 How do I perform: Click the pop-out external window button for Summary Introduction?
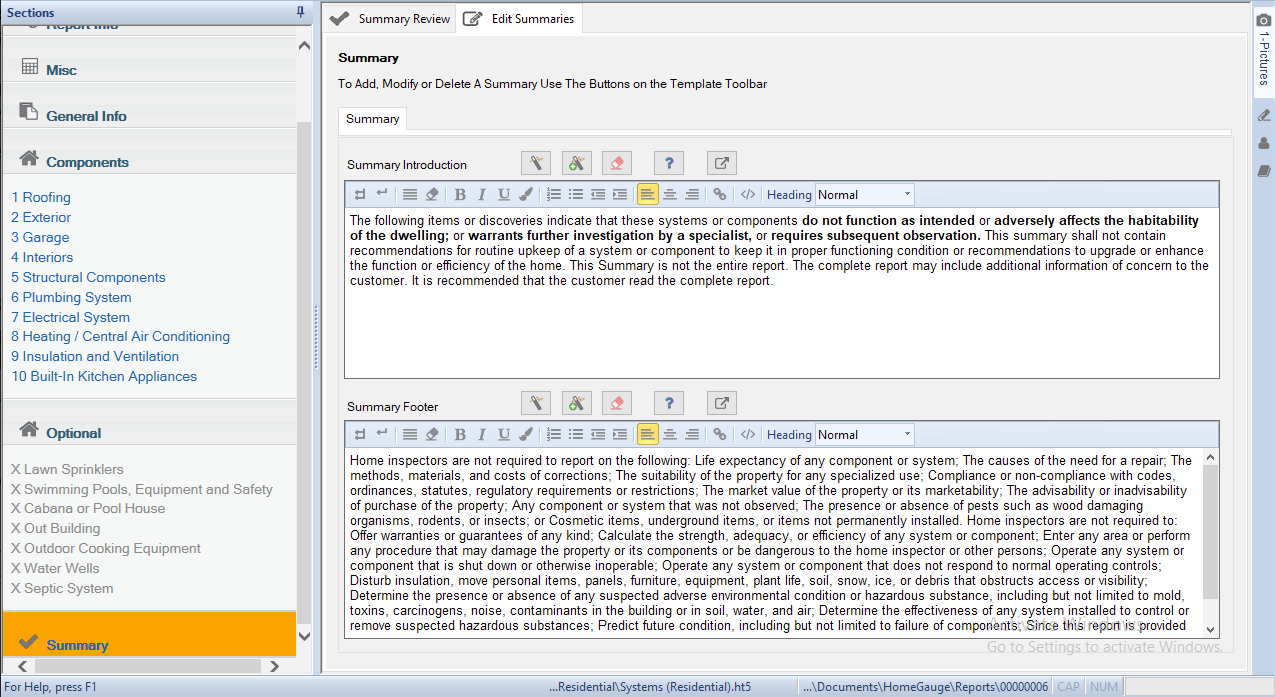pos(722,163)
